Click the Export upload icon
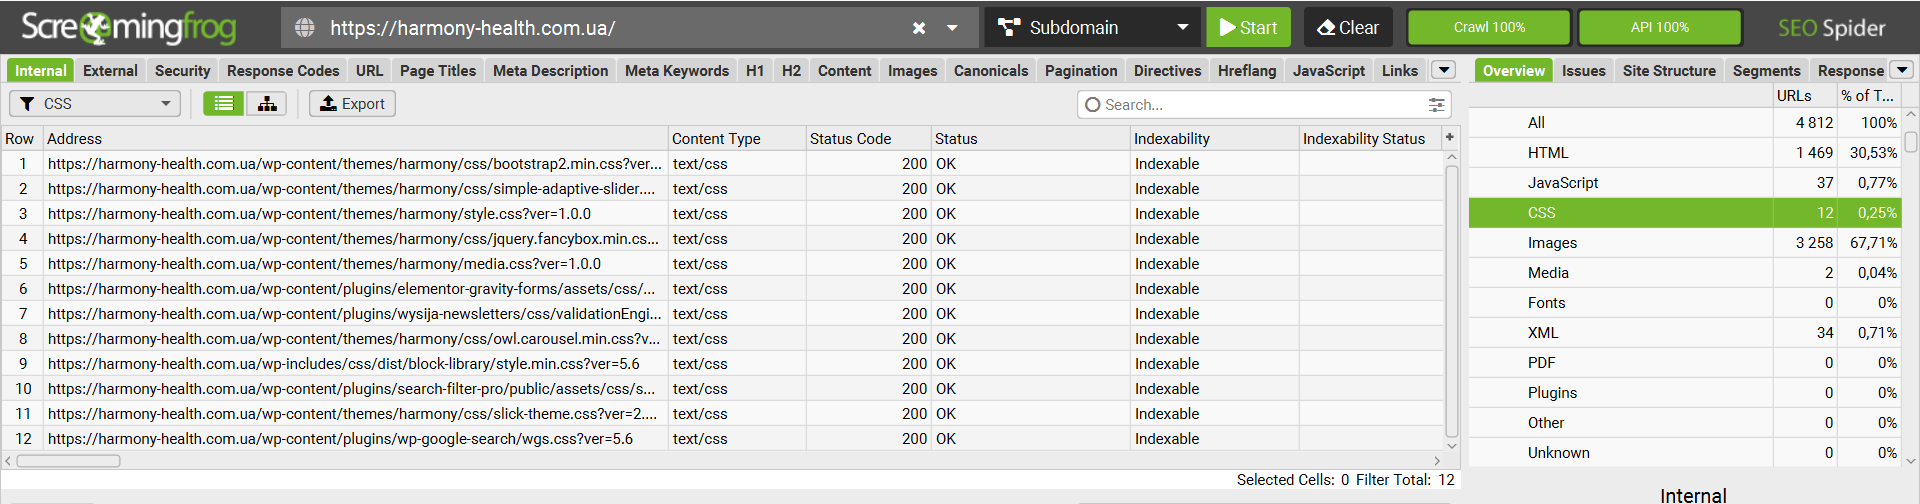The height and width of the screenshot is (504, 1920). [x=328, y=103]
